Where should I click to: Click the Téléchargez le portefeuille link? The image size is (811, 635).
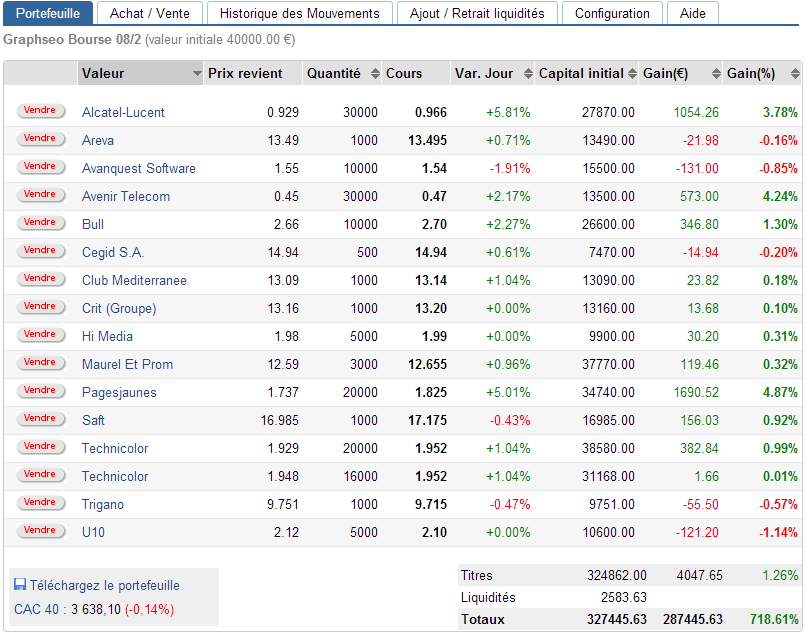[105, 586]
